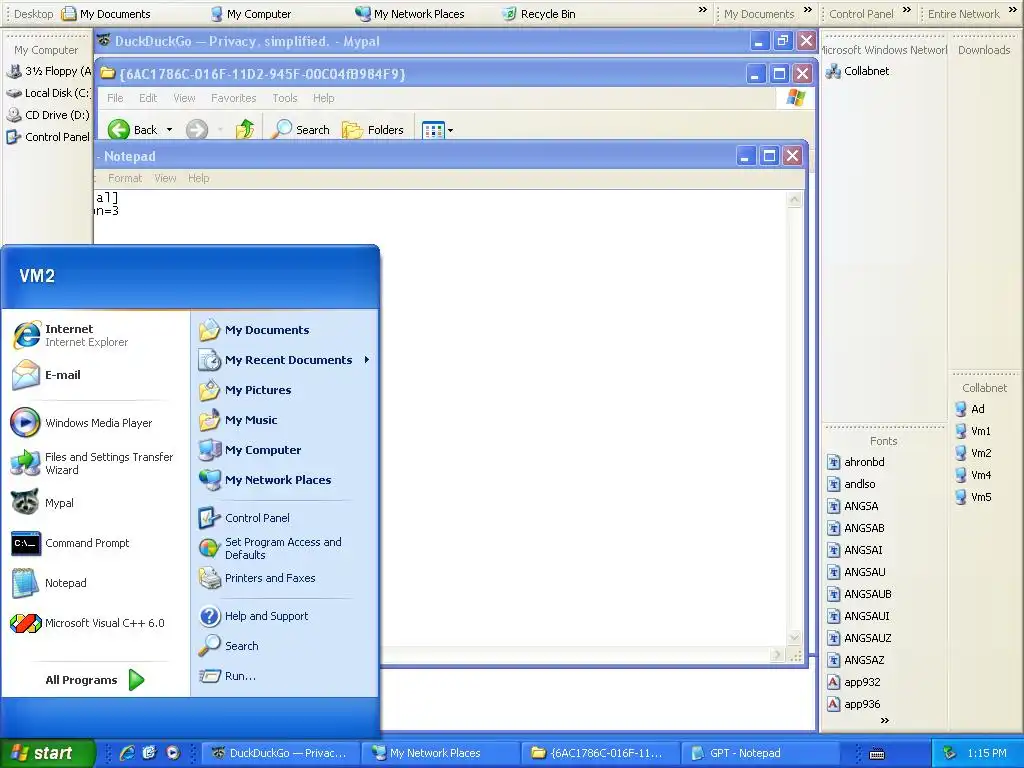Open File menu in Explorer window
Screen dimensions: 1024x768
click(x=115, y=98)
